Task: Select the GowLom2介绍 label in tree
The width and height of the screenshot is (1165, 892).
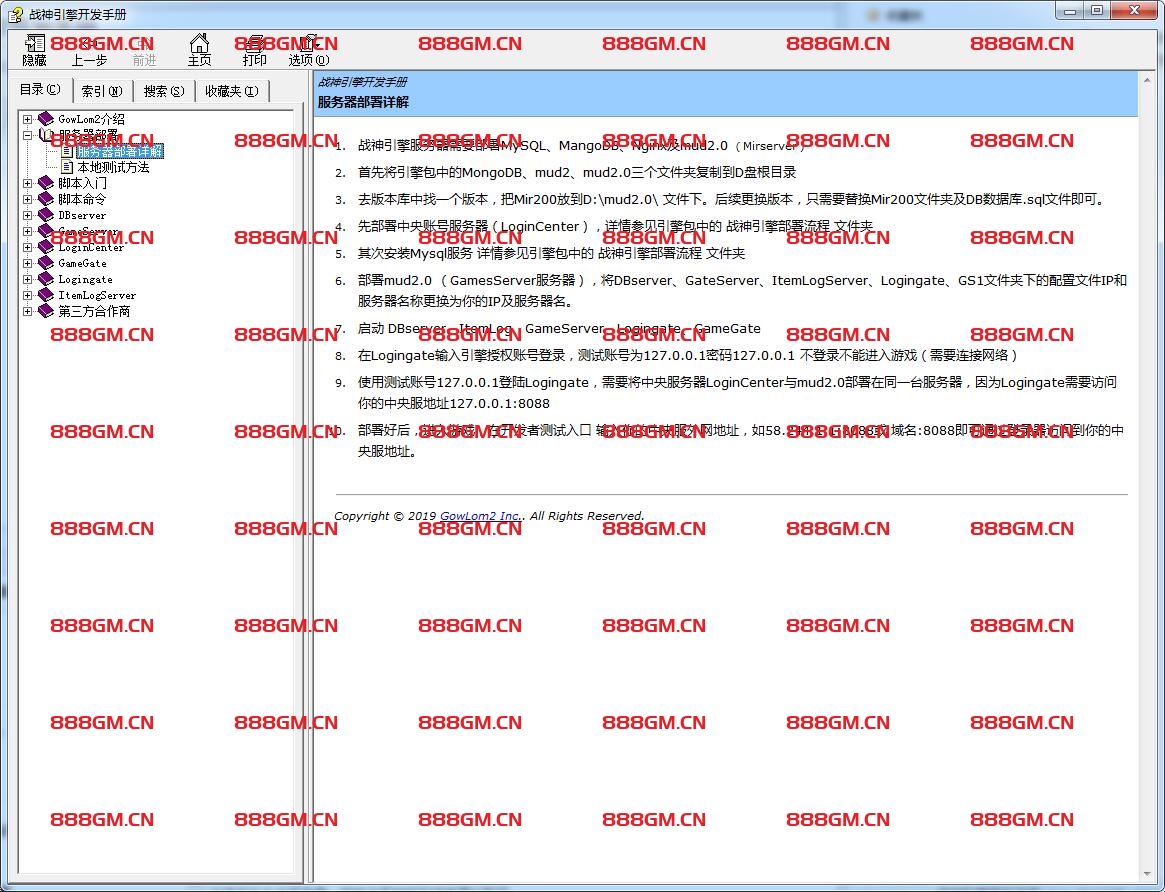Action: coord(91,119)
